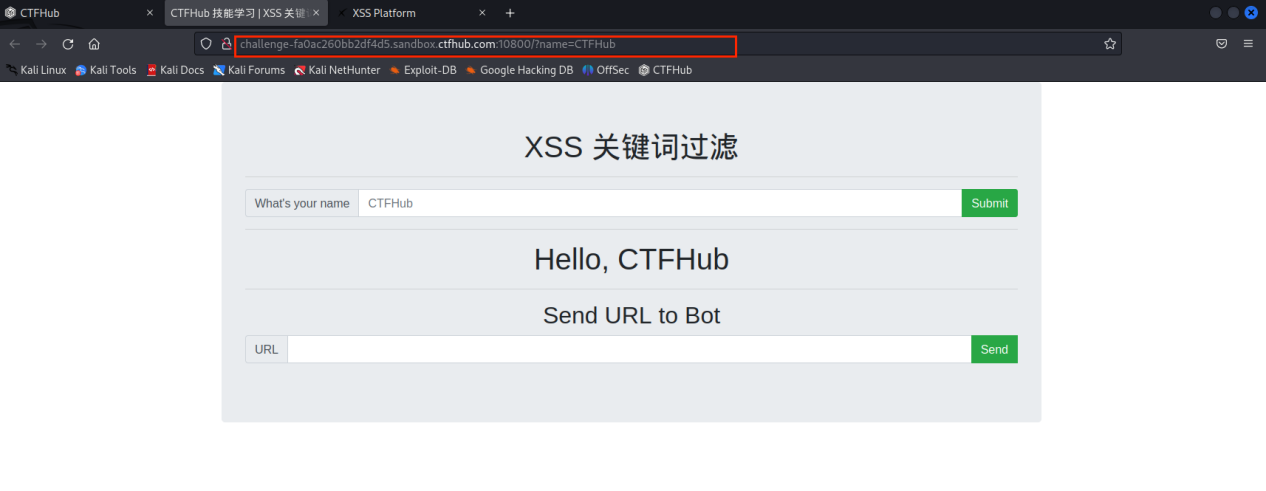Switch to the XSS Platform tab
The image size is (1266, 491).
click(412, 13)
